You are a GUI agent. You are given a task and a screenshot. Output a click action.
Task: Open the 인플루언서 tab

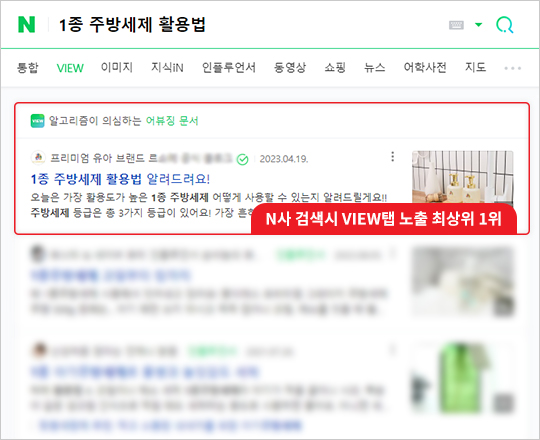coord(229,67)
